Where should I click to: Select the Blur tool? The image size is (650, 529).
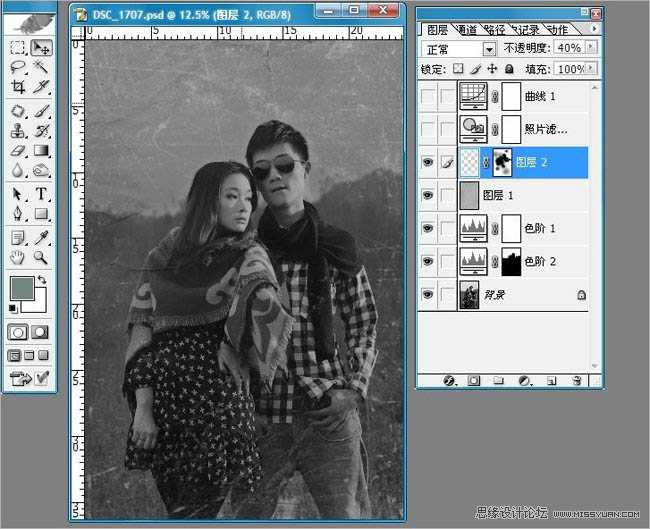click(17, 170)
